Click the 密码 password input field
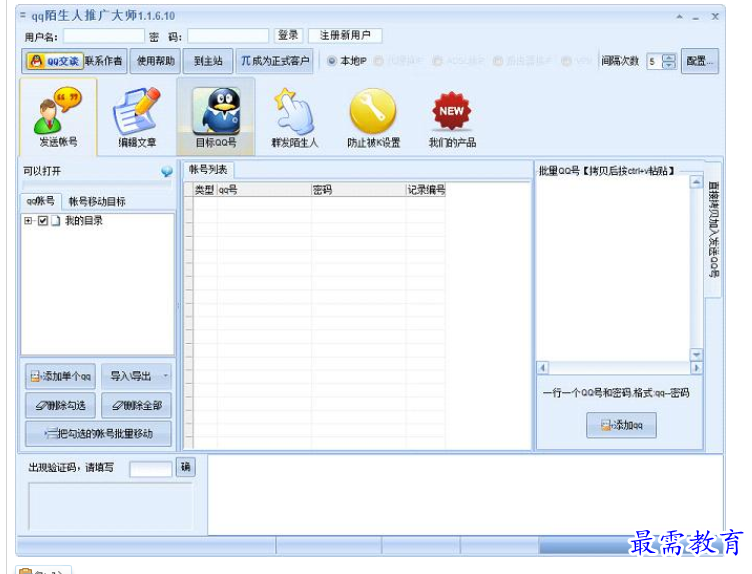The image size is (752, 574). pyautogui.click(x=228, y=35)
